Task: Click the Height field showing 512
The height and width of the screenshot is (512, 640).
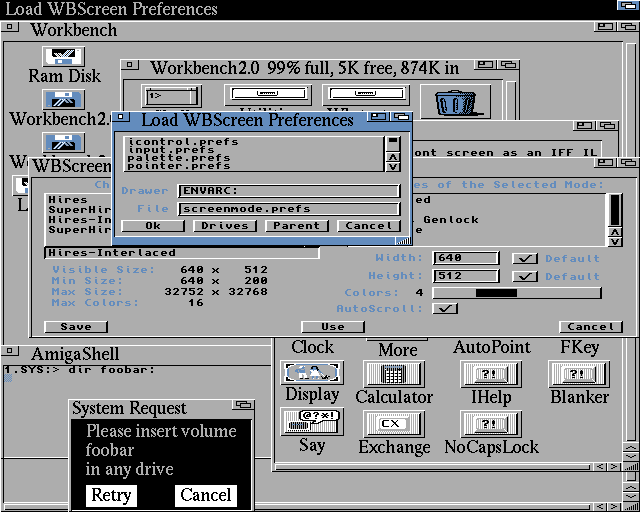Action: 466,276
